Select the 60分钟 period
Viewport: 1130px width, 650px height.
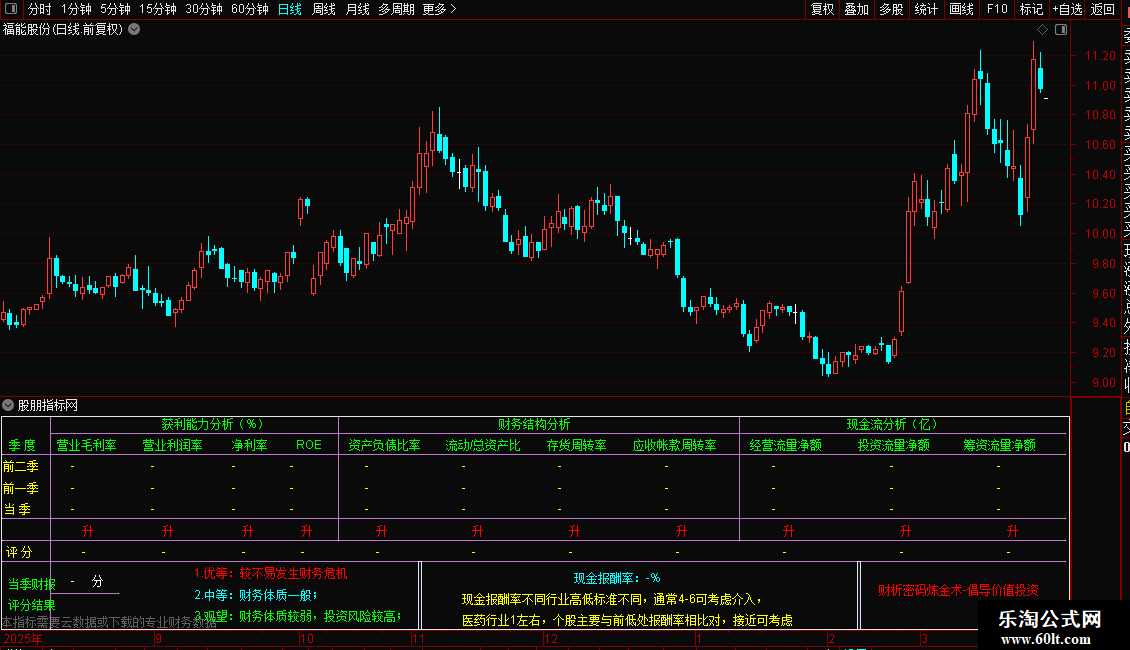click(x=250, y=9)
